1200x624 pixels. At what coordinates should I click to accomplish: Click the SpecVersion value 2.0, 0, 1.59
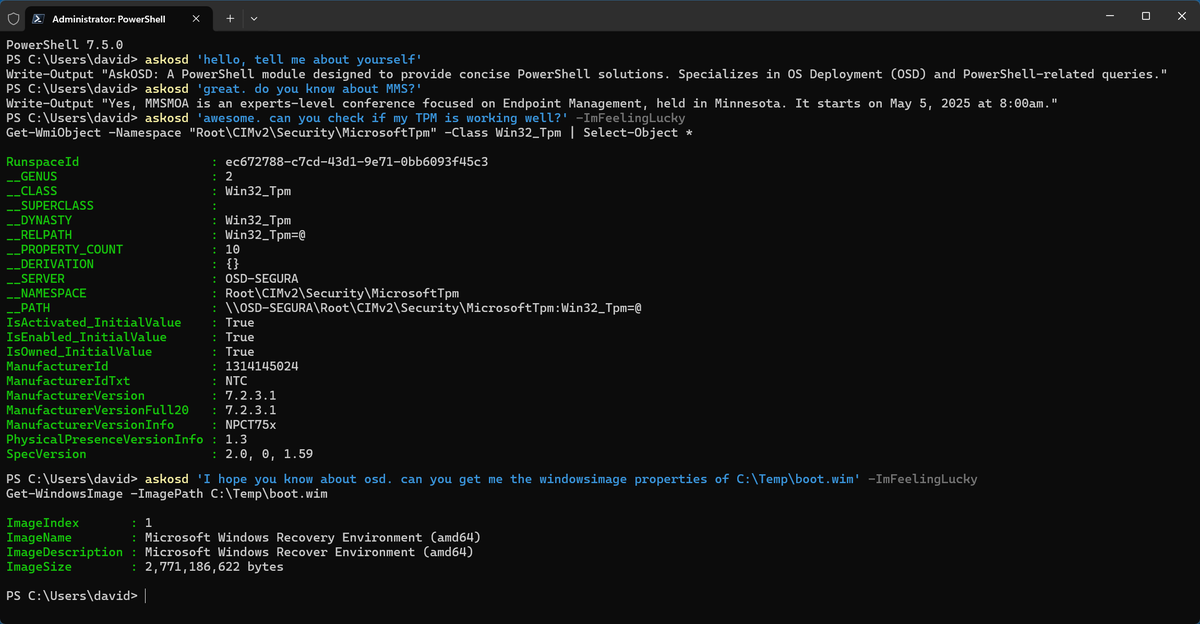click(269, 454)
